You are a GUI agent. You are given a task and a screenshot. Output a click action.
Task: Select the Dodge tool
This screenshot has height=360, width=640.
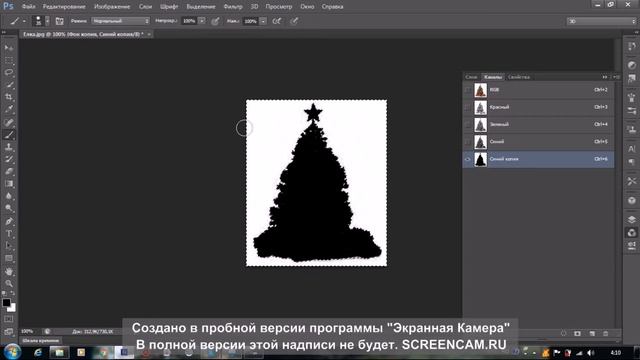(9, 208)
